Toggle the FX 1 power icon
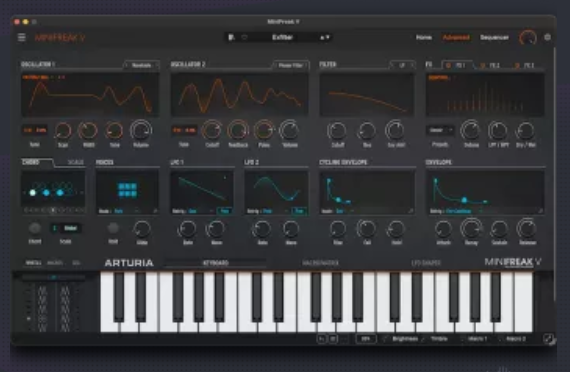The height and width of the screenshot is (372, 570). click(x=448, y=65)
